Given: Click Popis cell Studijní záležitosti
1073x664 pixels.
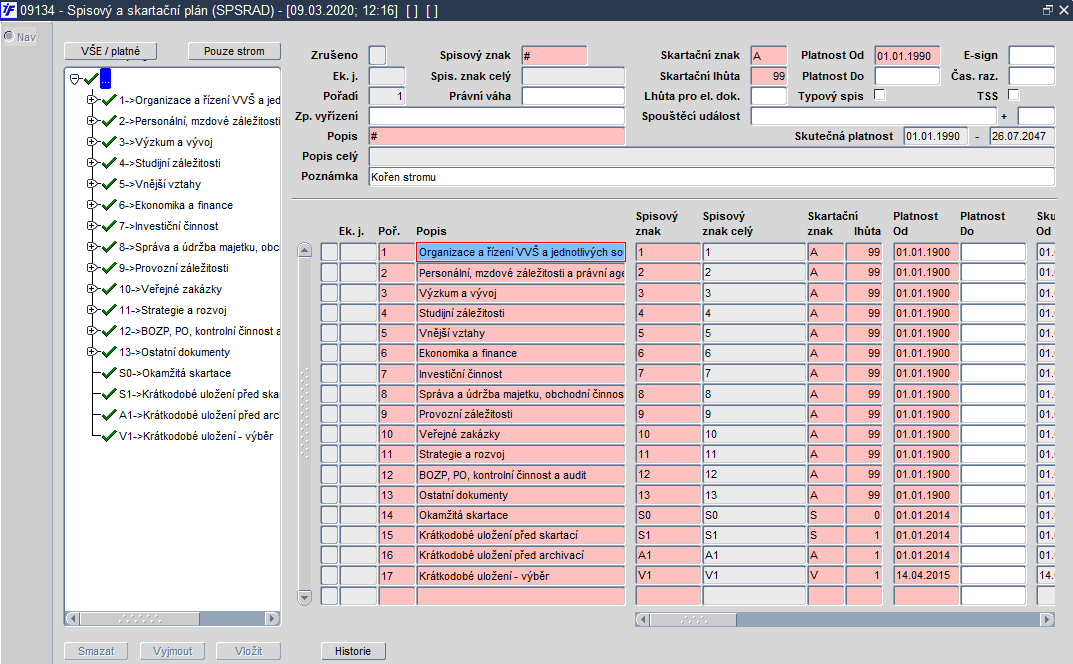Looking at the screenshot, I should (520, 313).
